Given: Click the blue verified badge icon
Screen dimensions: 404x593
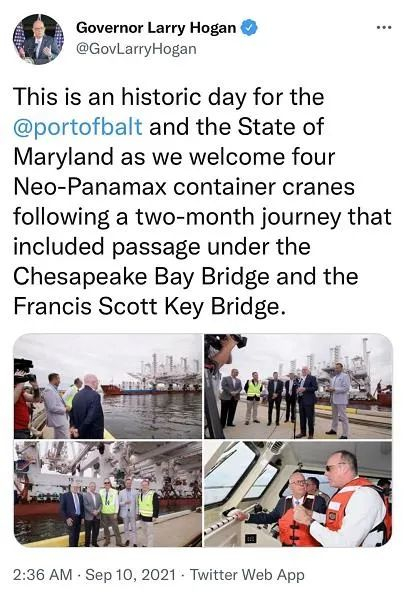Looking at the screenshot, I should (249, 28).
